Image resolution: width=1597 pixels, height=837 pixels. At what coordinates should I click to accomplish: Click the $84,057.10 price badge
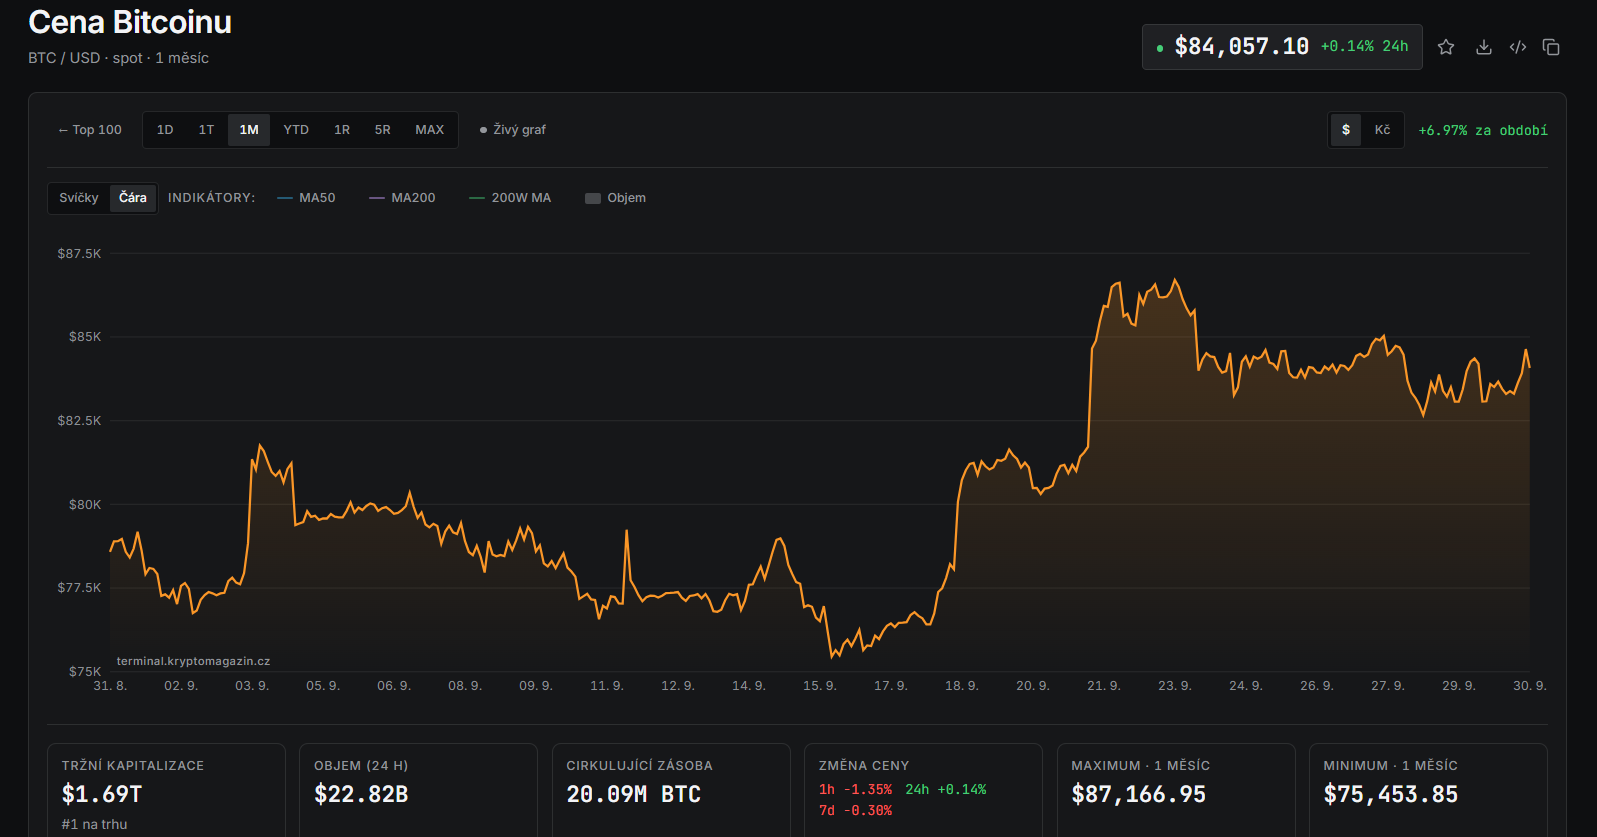[1282, 47]
